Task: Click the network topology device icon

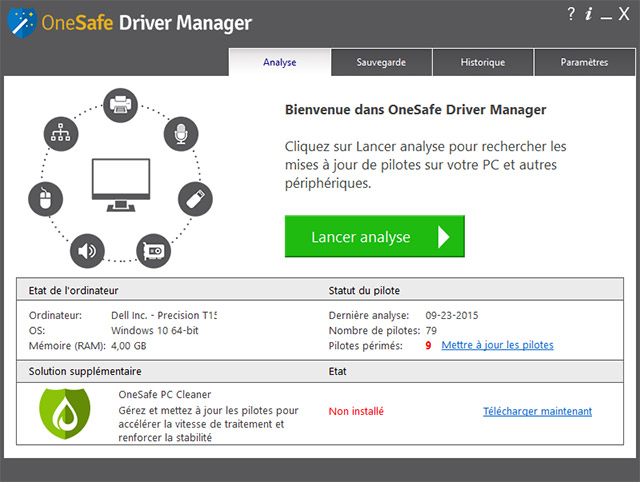Action: click(x=61, y=134)
